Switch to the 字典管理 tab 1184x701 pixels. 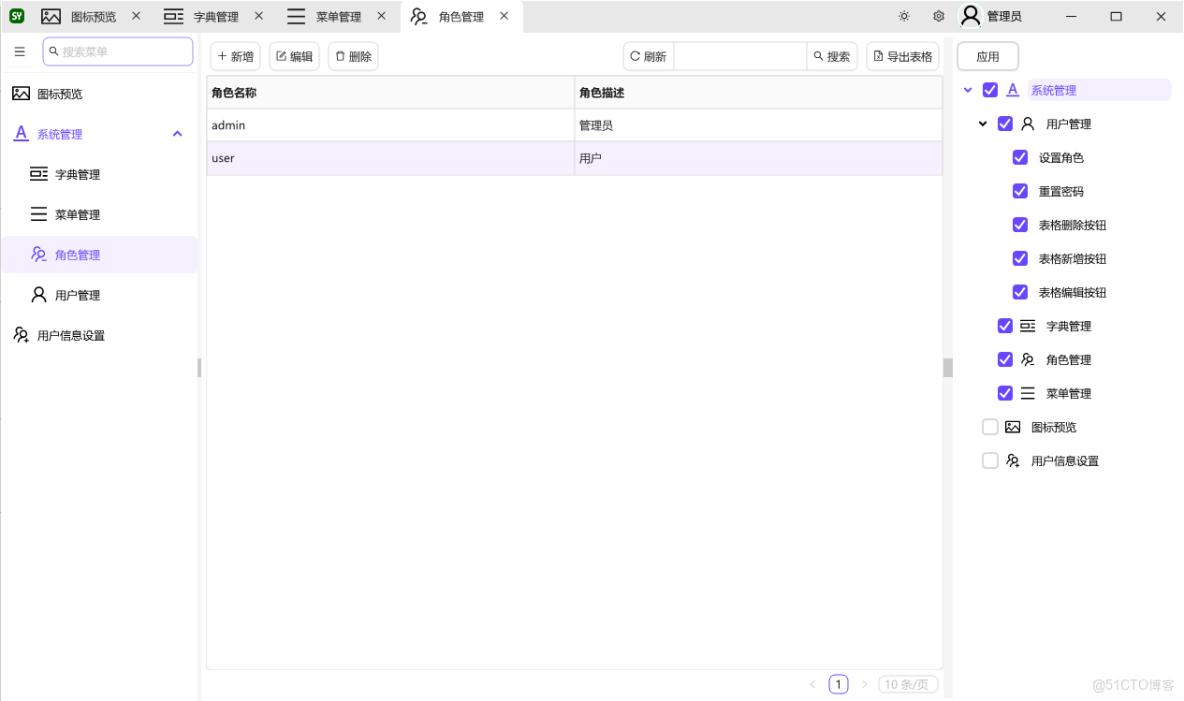pyautogui.click(x=214, y=16)
